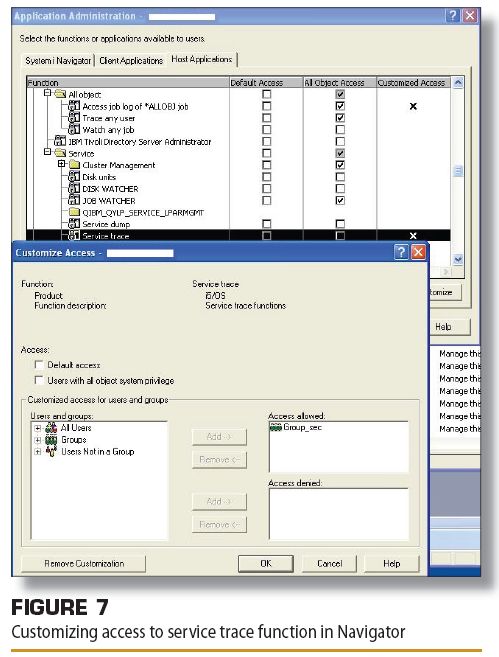Click the function list vertical scrollbar thumb
The height and width of the screenshot is (657, 499).
pyautogui.click(x=458, y=171)
